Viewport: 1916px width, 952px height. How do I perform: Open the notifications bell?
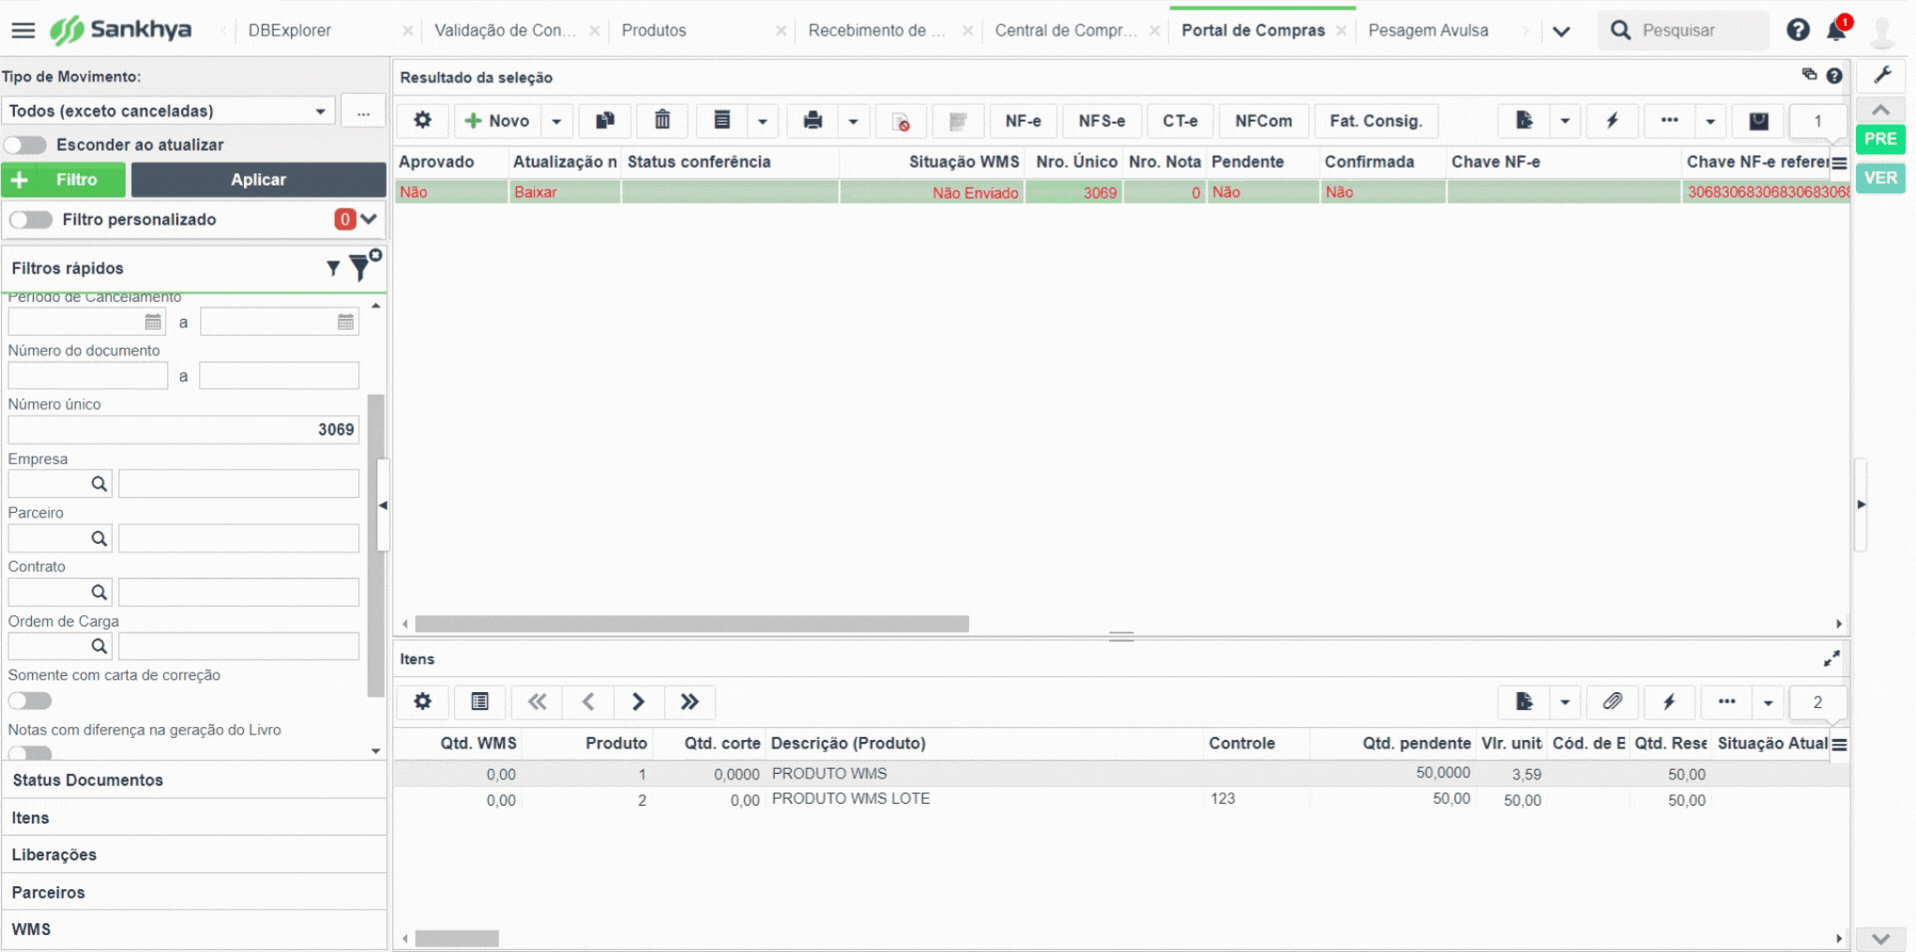[1837, 30]
